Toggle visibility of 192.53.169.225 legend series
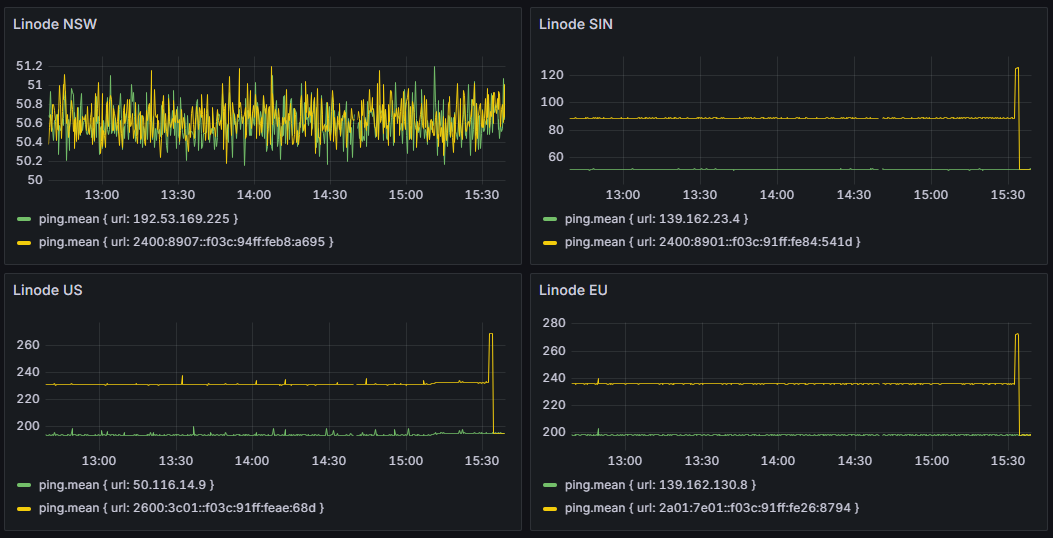 [138, 219]
